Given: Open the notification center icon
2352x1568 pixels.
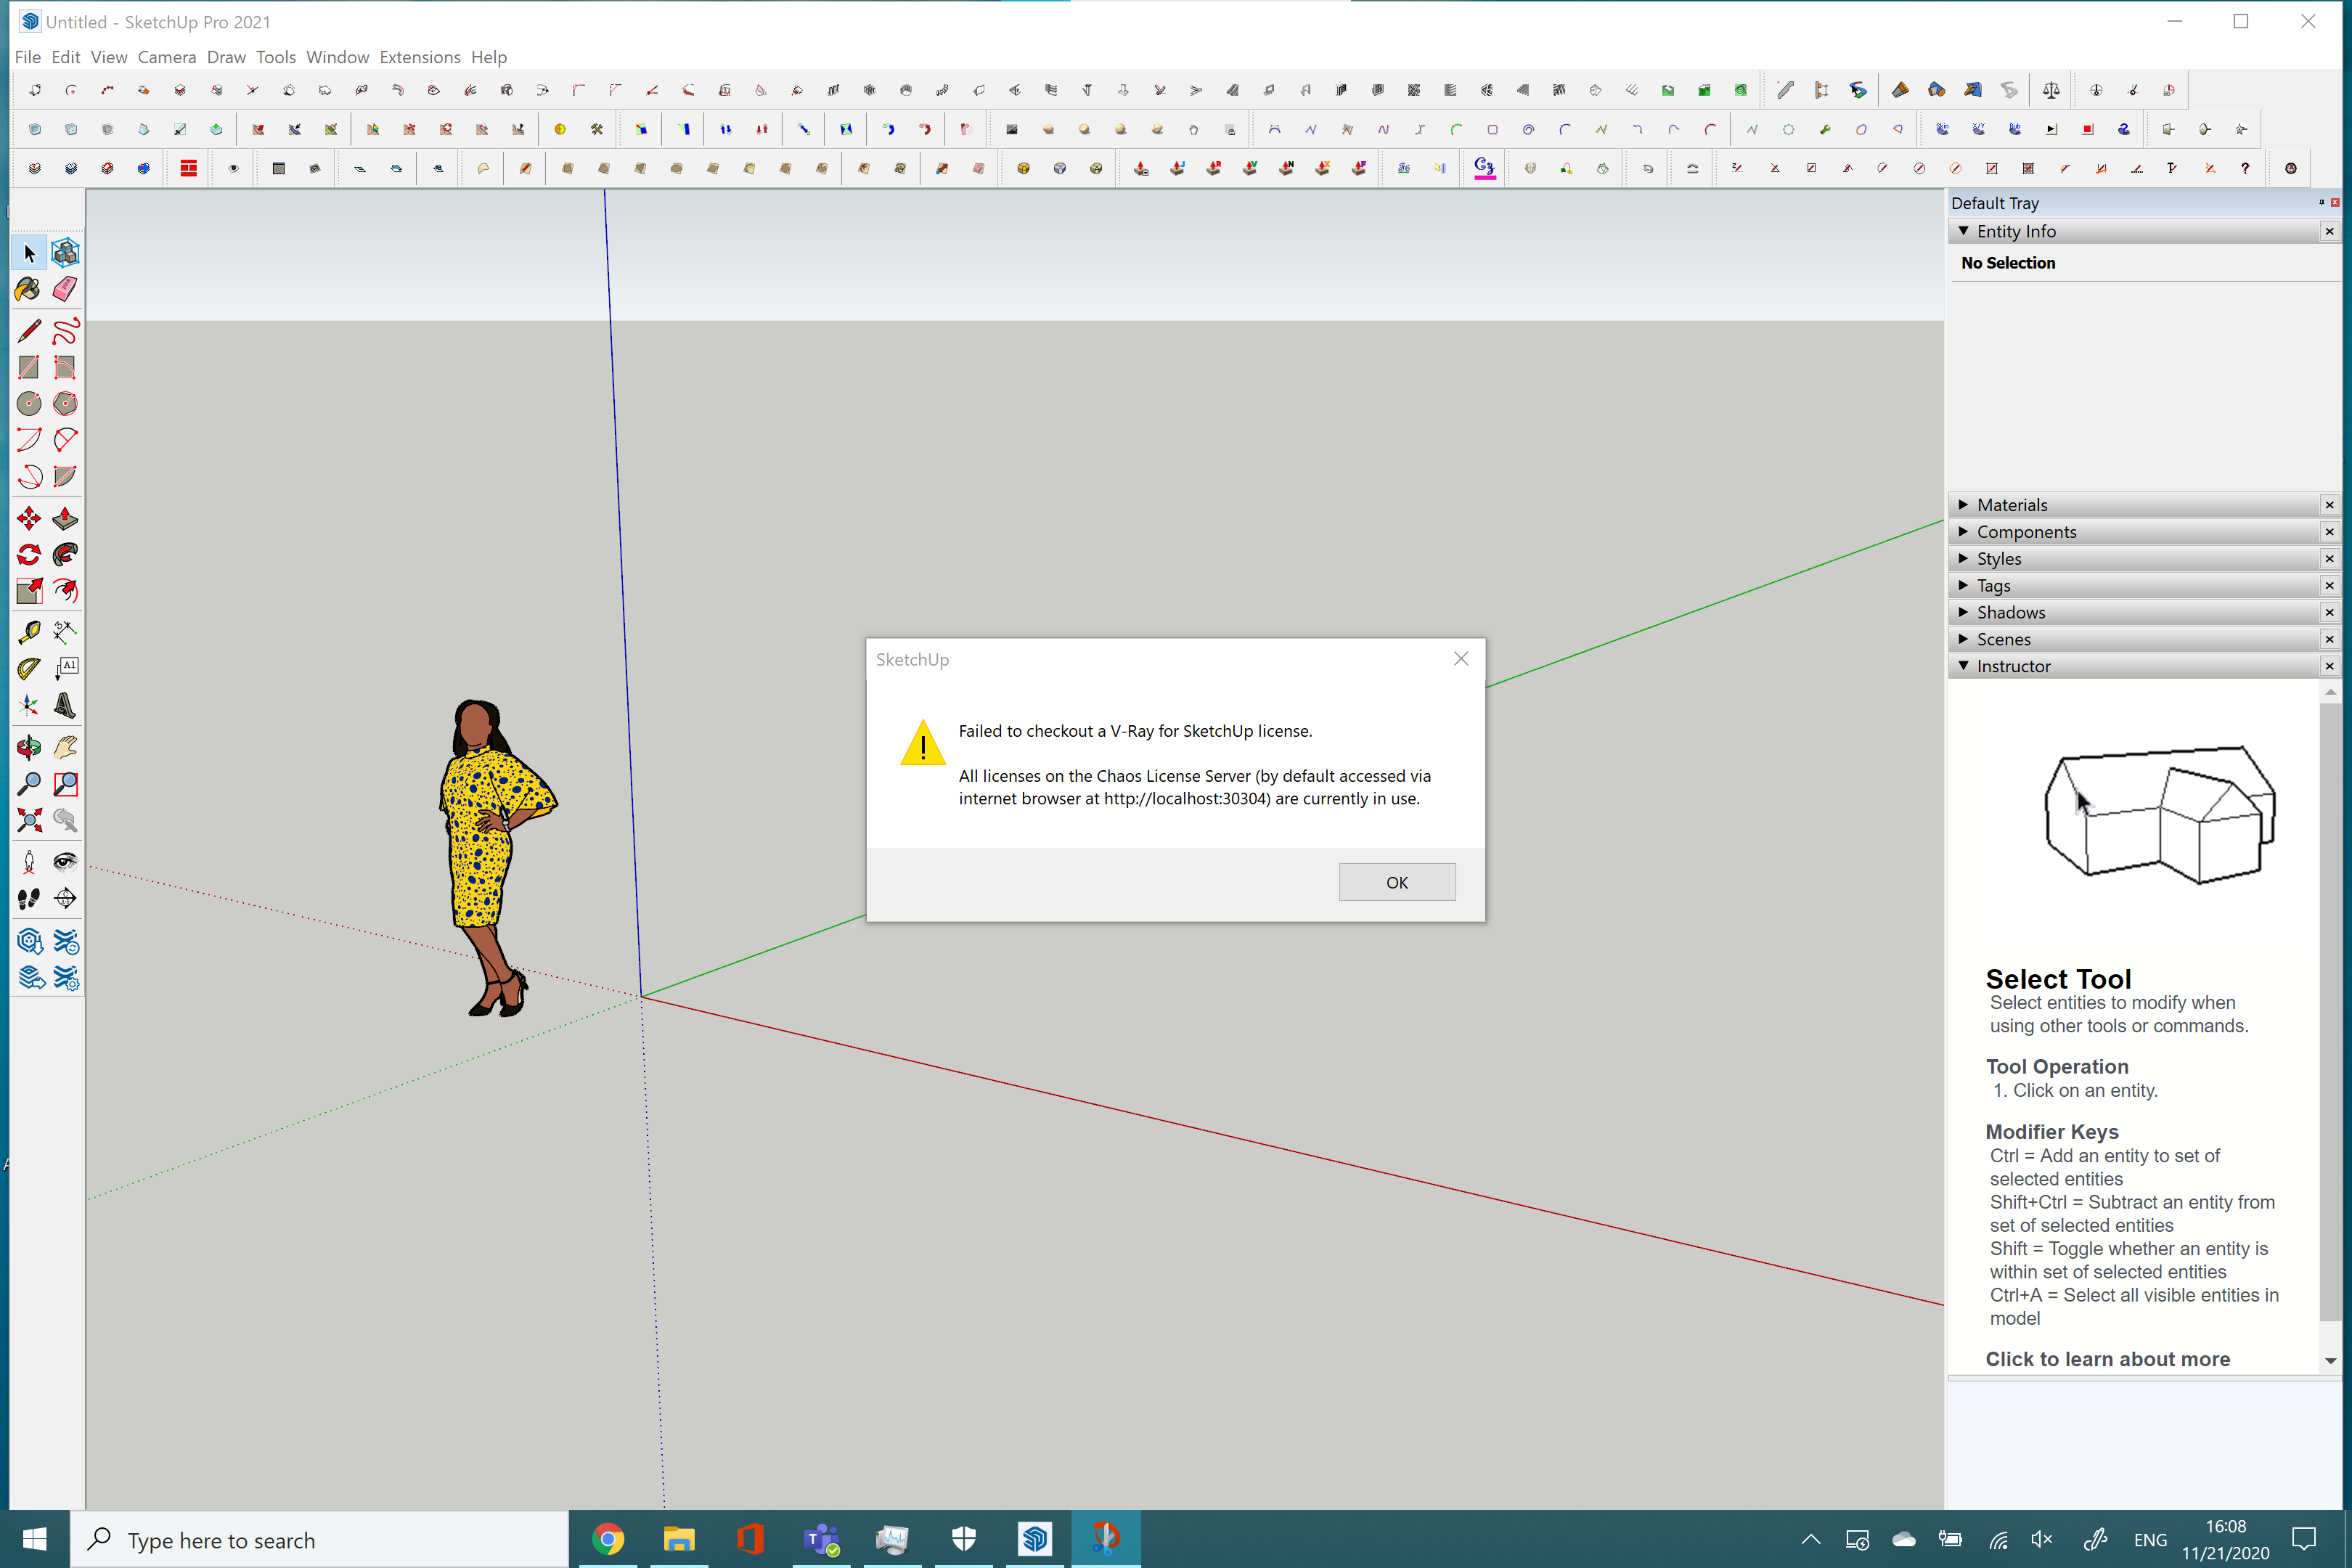Looking at the screenshot, I should [2304, 1539].
